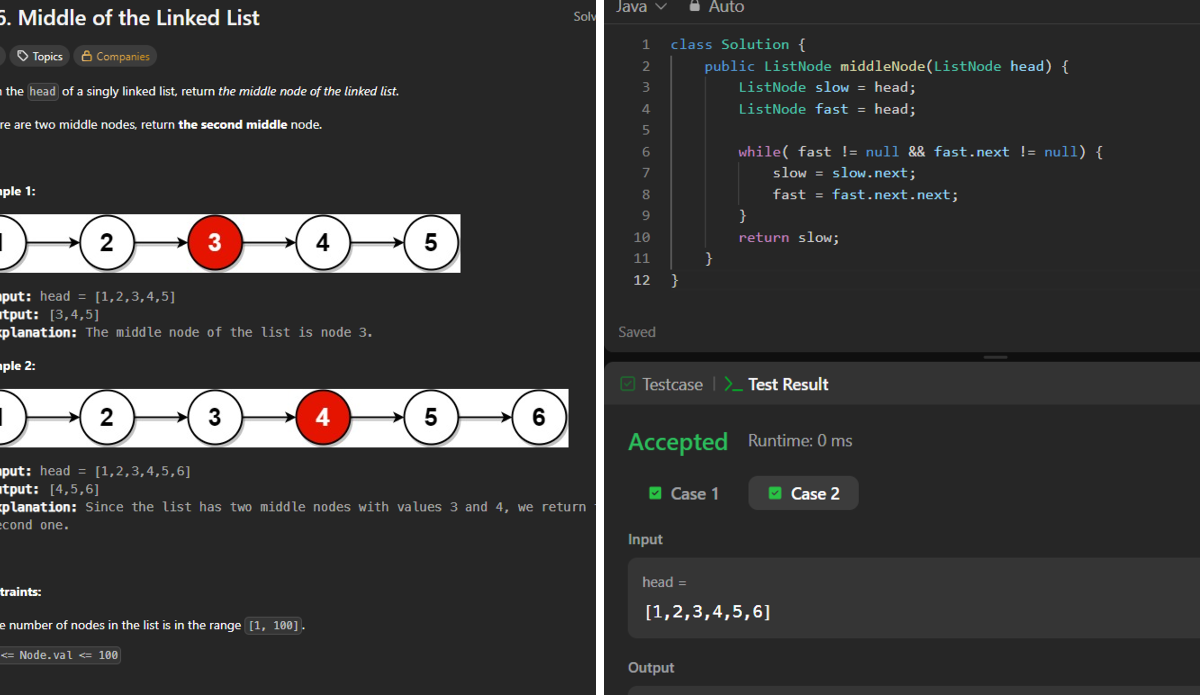
Task: Click the green check icon on Case 2
Action: [775, 493]
